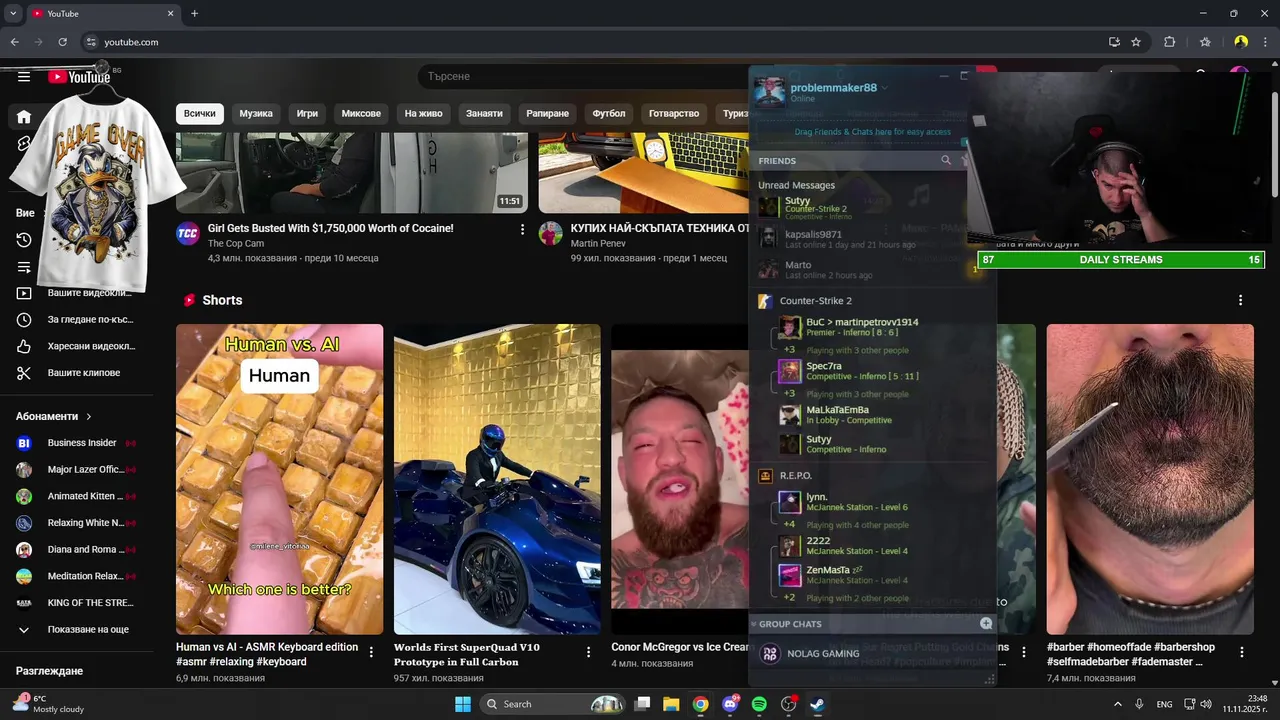The width and height of the screenshot is (1280, 720).
Task: Open The Cop Cam channel avatar
Action: (188, 234)
